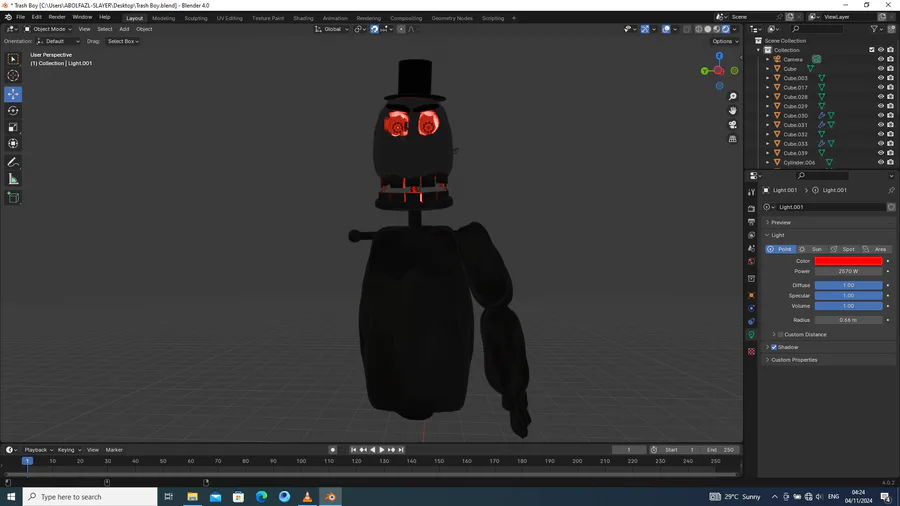Switch to Material Preview shading
The image size is (900, 506).
pos(717,29)
